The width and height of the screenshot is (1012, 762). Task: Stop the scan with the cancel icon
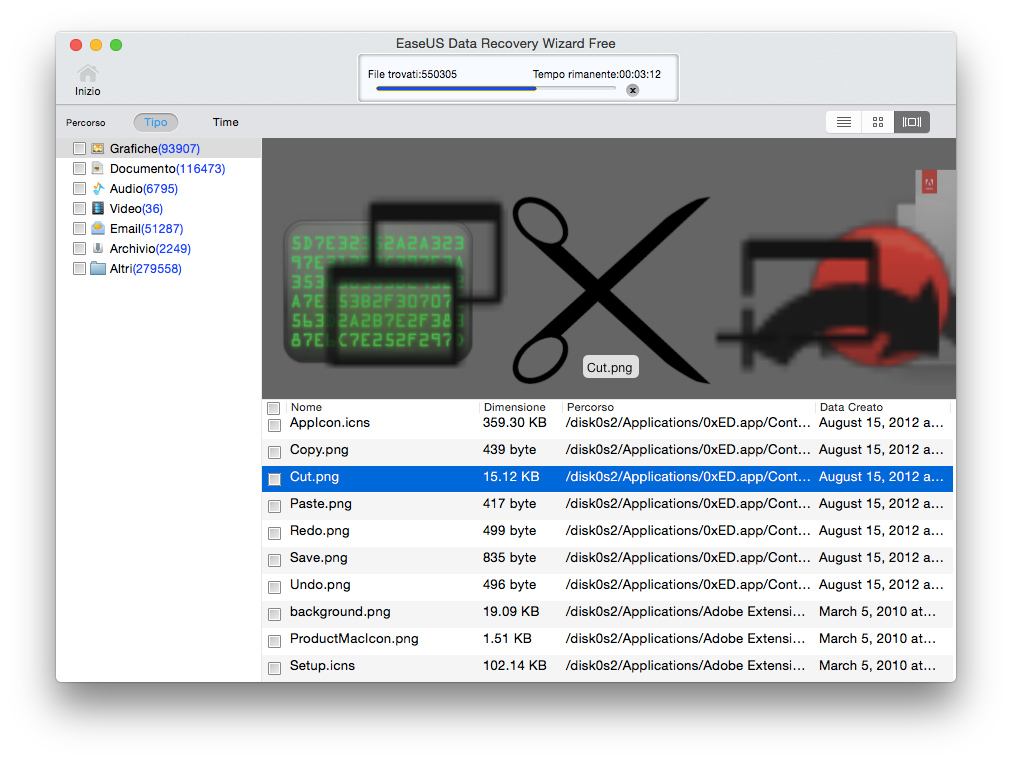(632, 90)
